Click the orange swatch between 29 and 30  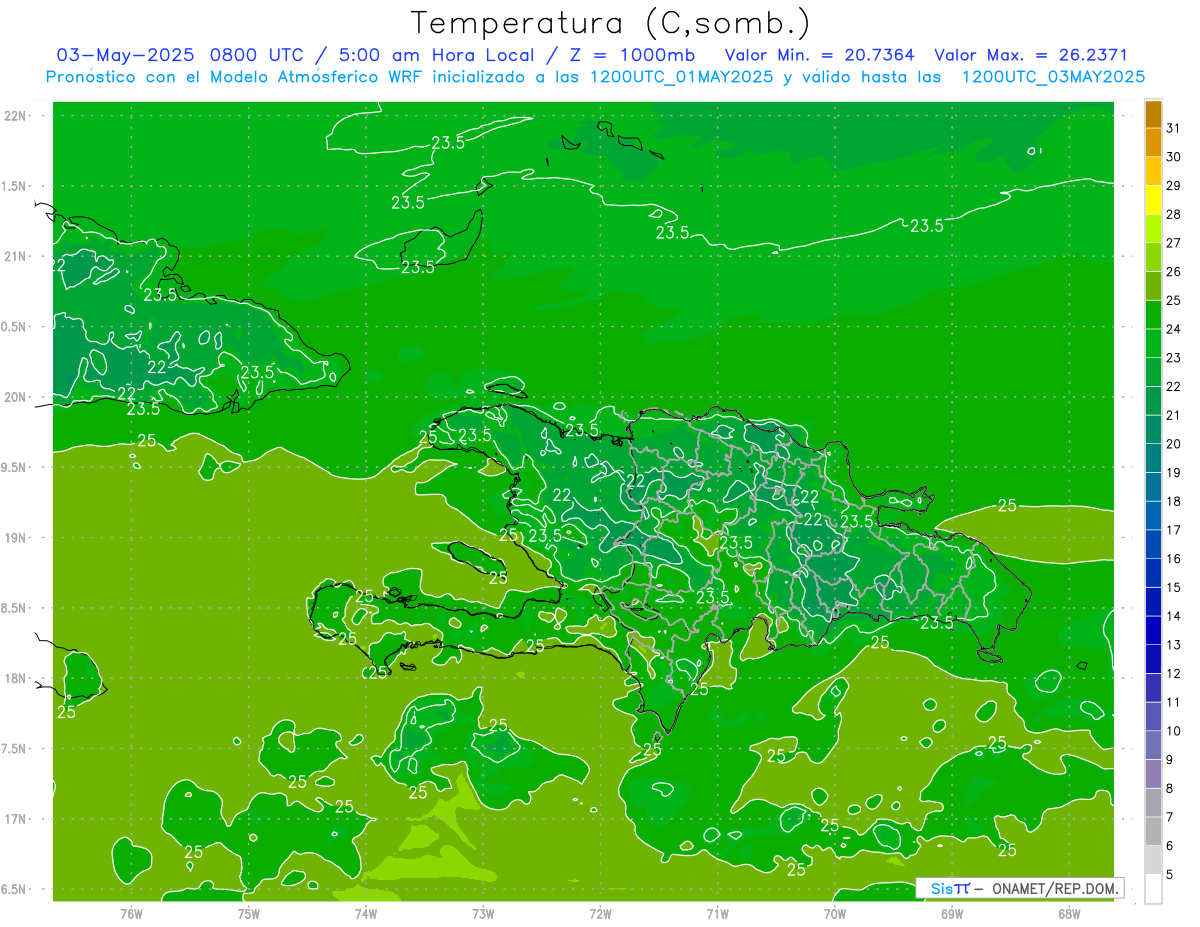(x=1153, y=172)
